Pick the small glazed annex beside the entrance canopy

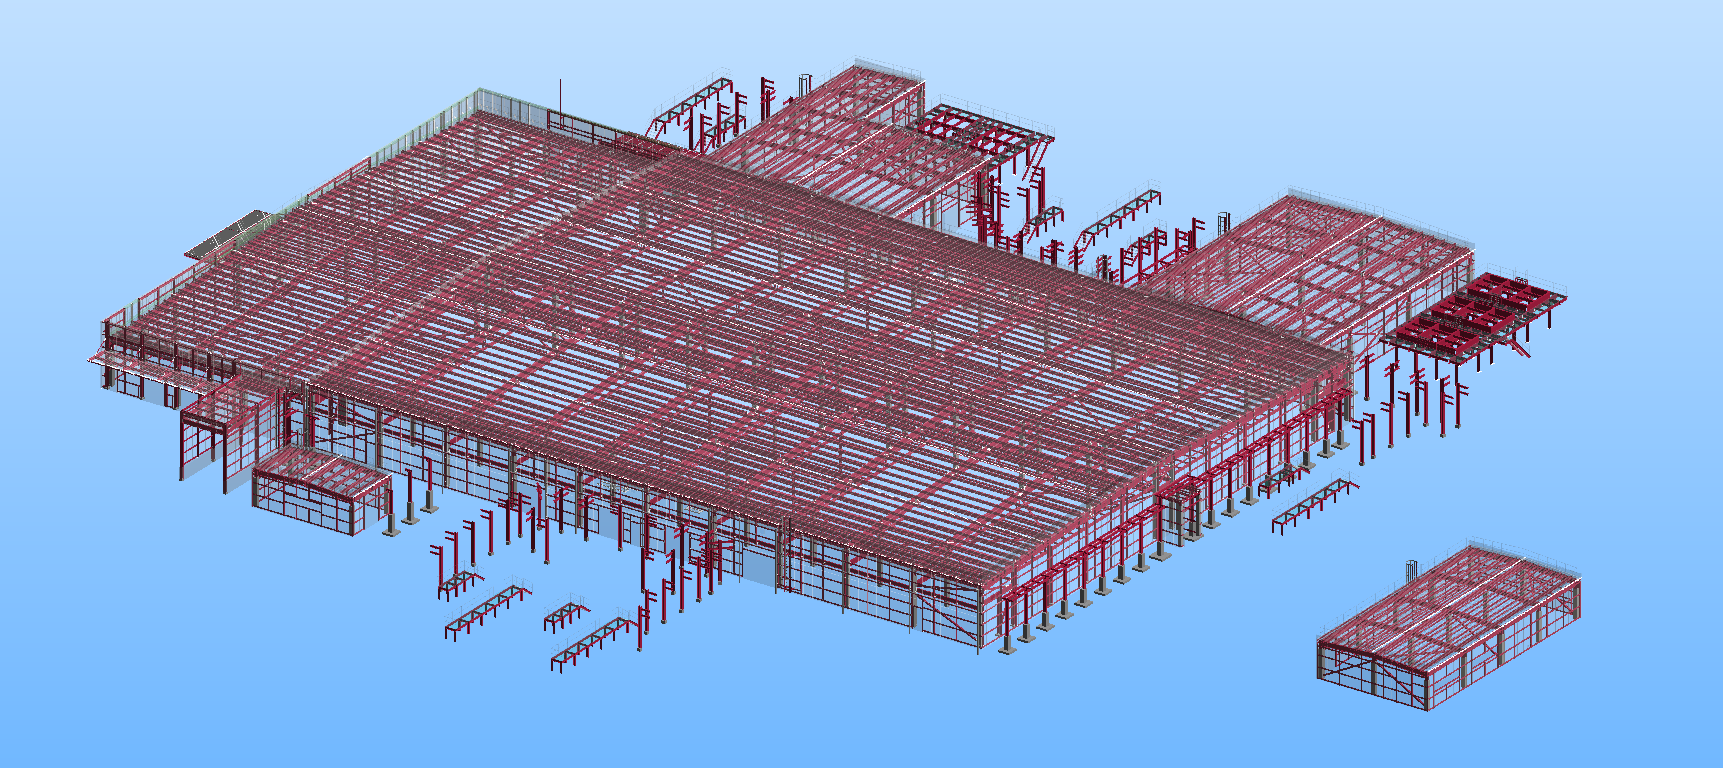pyautogui.click(x=320, y=490)
